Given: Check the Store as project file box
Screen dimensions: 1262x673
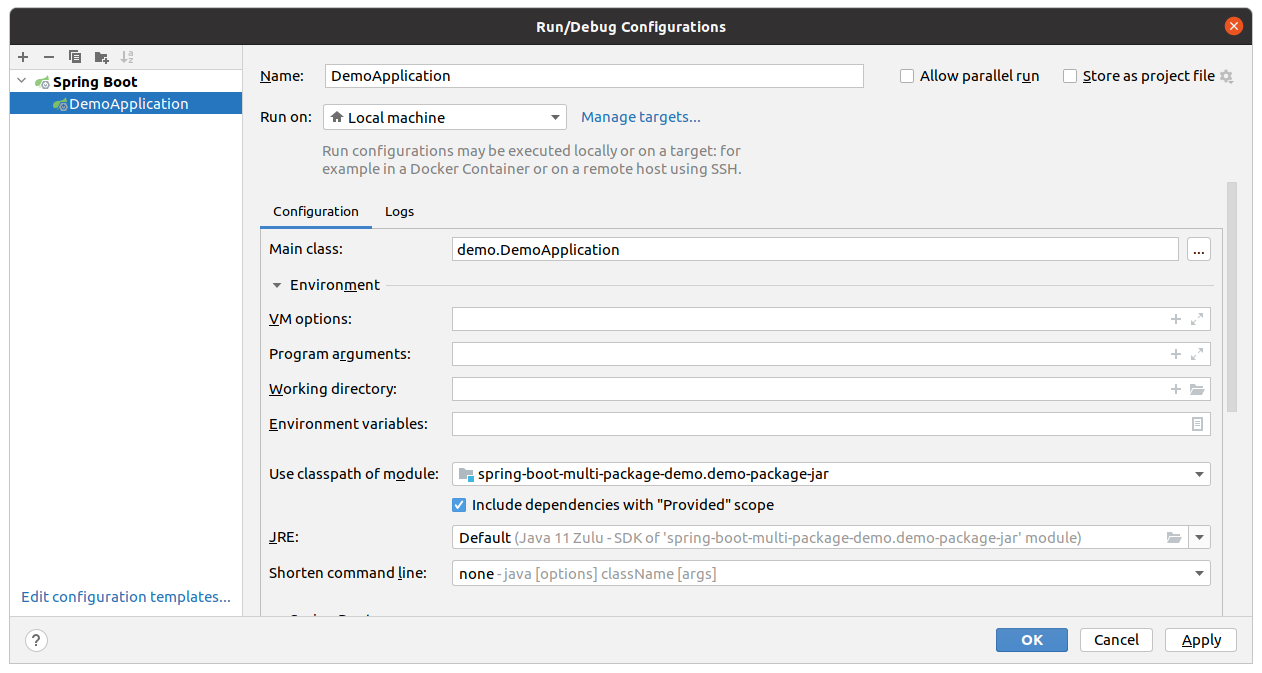Looking at the screenshot, I should click(1070, 76).
